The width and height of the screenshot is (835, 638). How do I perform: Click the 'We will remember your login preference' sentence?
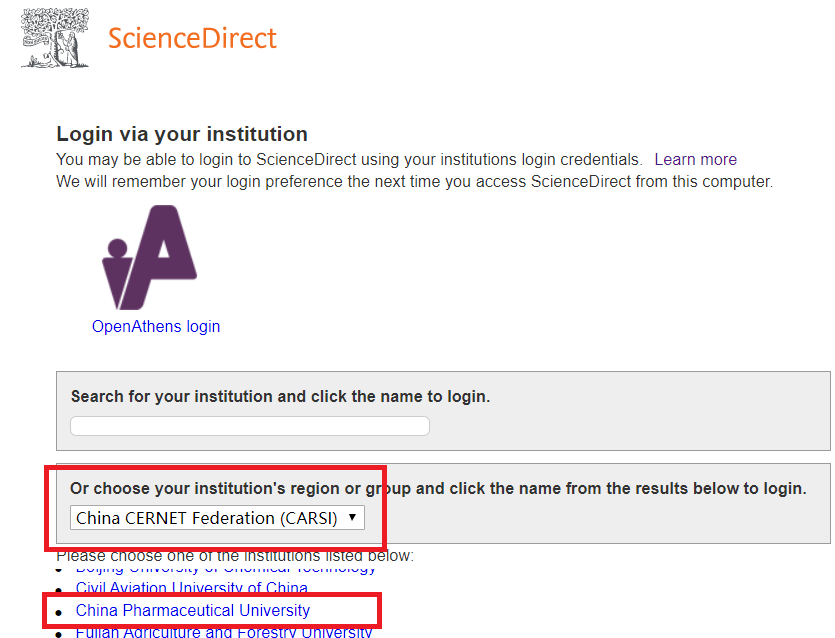tap(414, 181)
